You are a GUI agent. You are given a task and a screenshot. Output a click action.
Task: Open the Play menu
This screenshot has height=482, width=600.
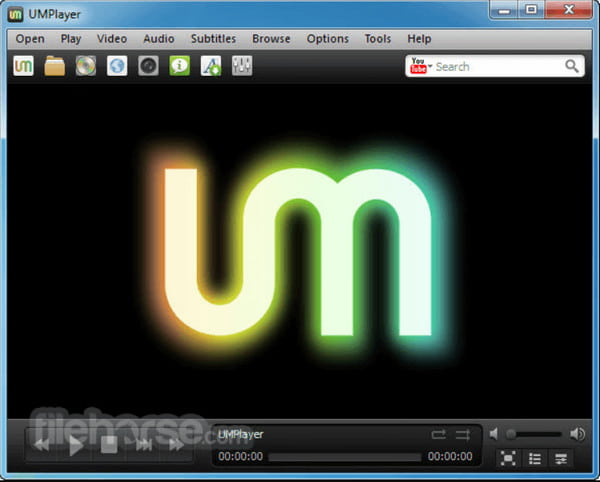click(x=71, y=39)
